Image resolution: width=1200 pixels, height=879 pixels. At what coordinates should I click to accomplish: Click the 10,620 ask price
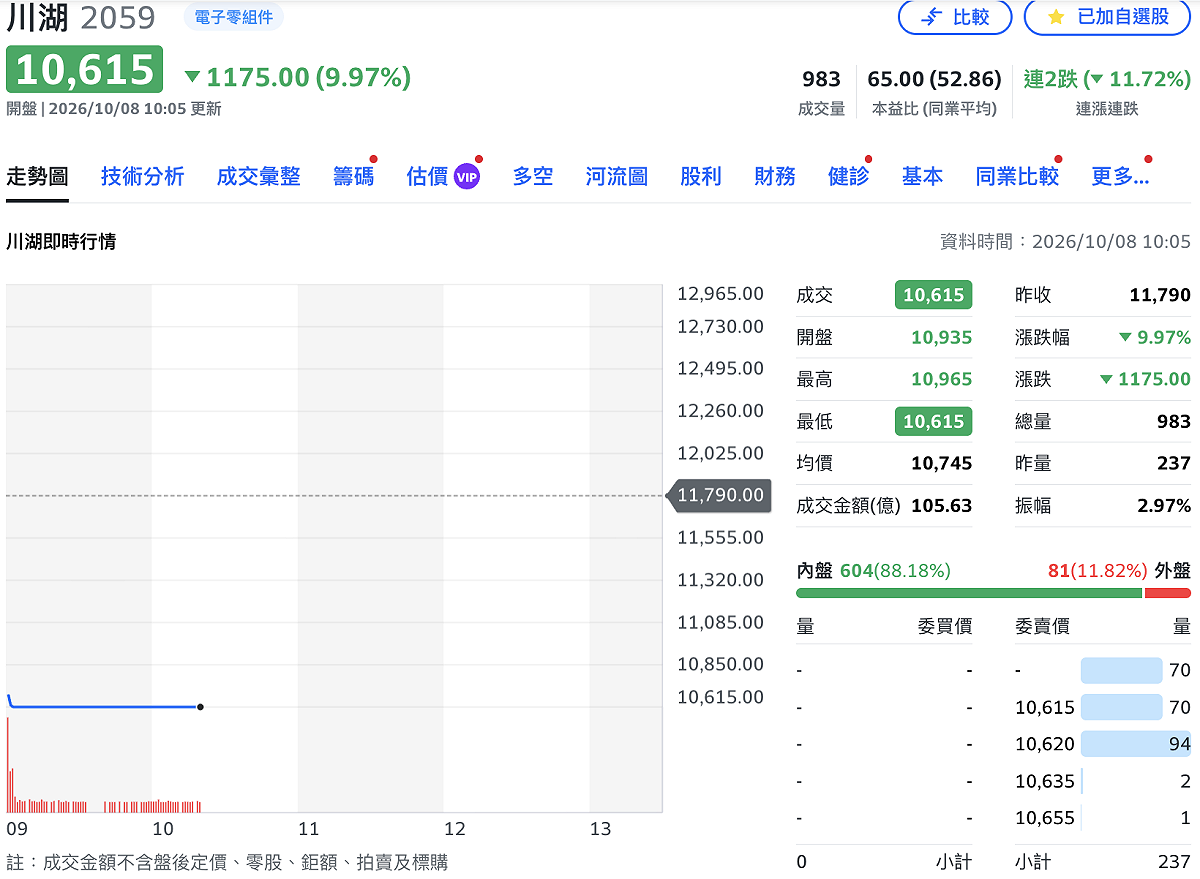click(1045, 744)
